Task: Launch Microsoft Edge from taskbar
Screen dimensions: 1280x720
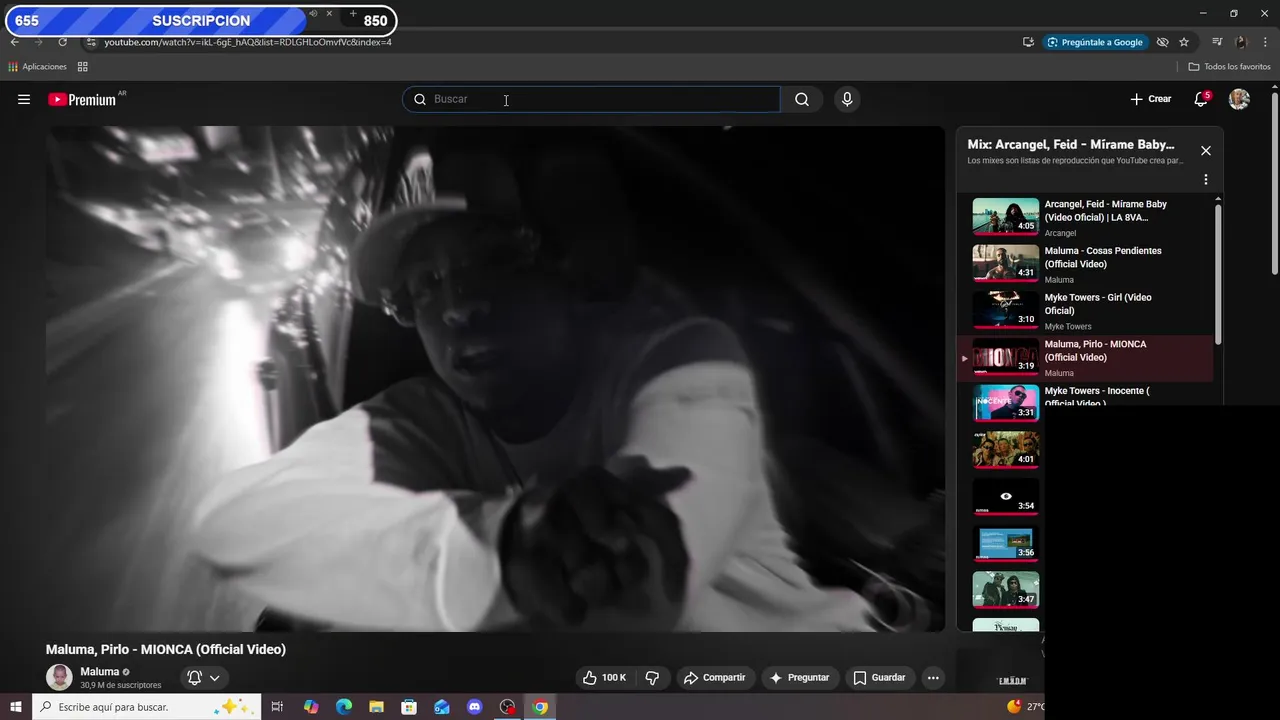Action: (343, 707)
